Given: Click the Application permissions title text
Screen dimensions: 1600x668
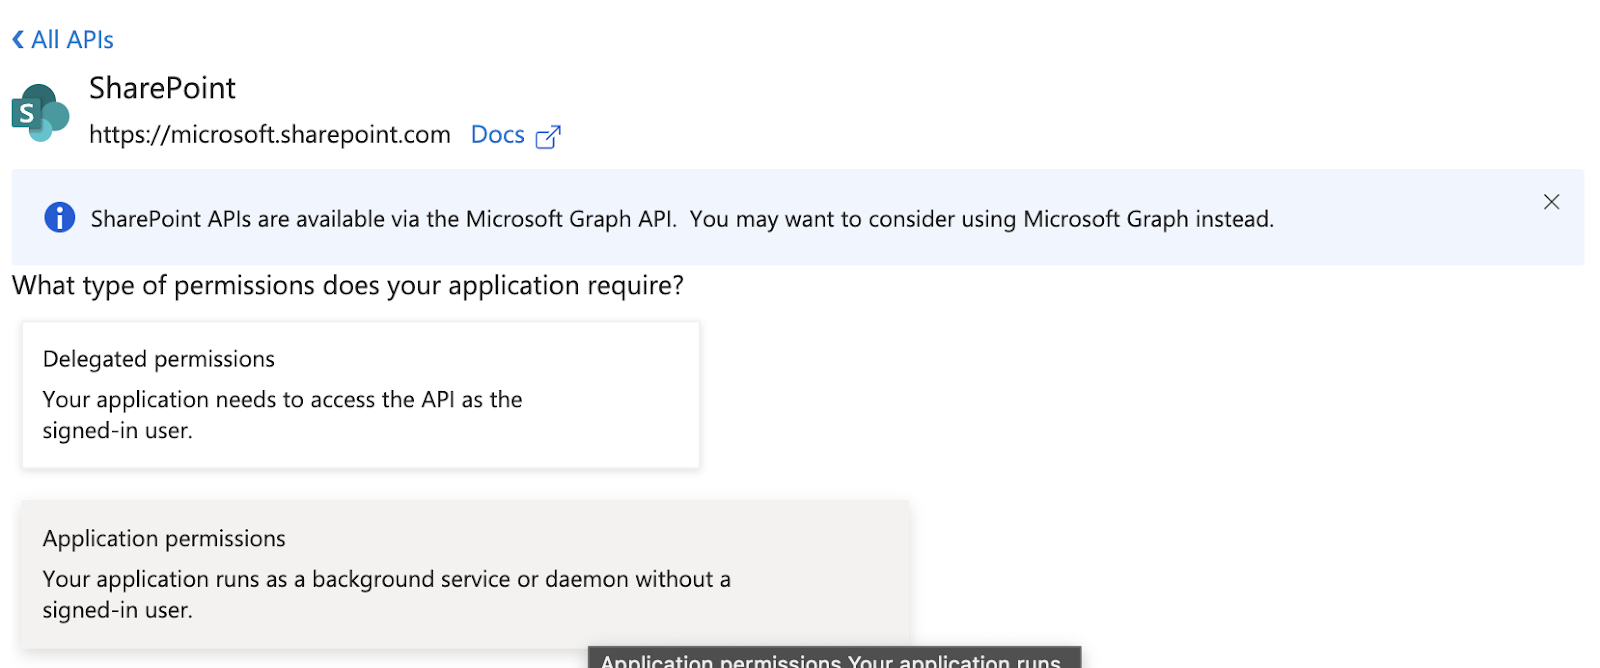Looking at the screenshot, I should [164, 539].
